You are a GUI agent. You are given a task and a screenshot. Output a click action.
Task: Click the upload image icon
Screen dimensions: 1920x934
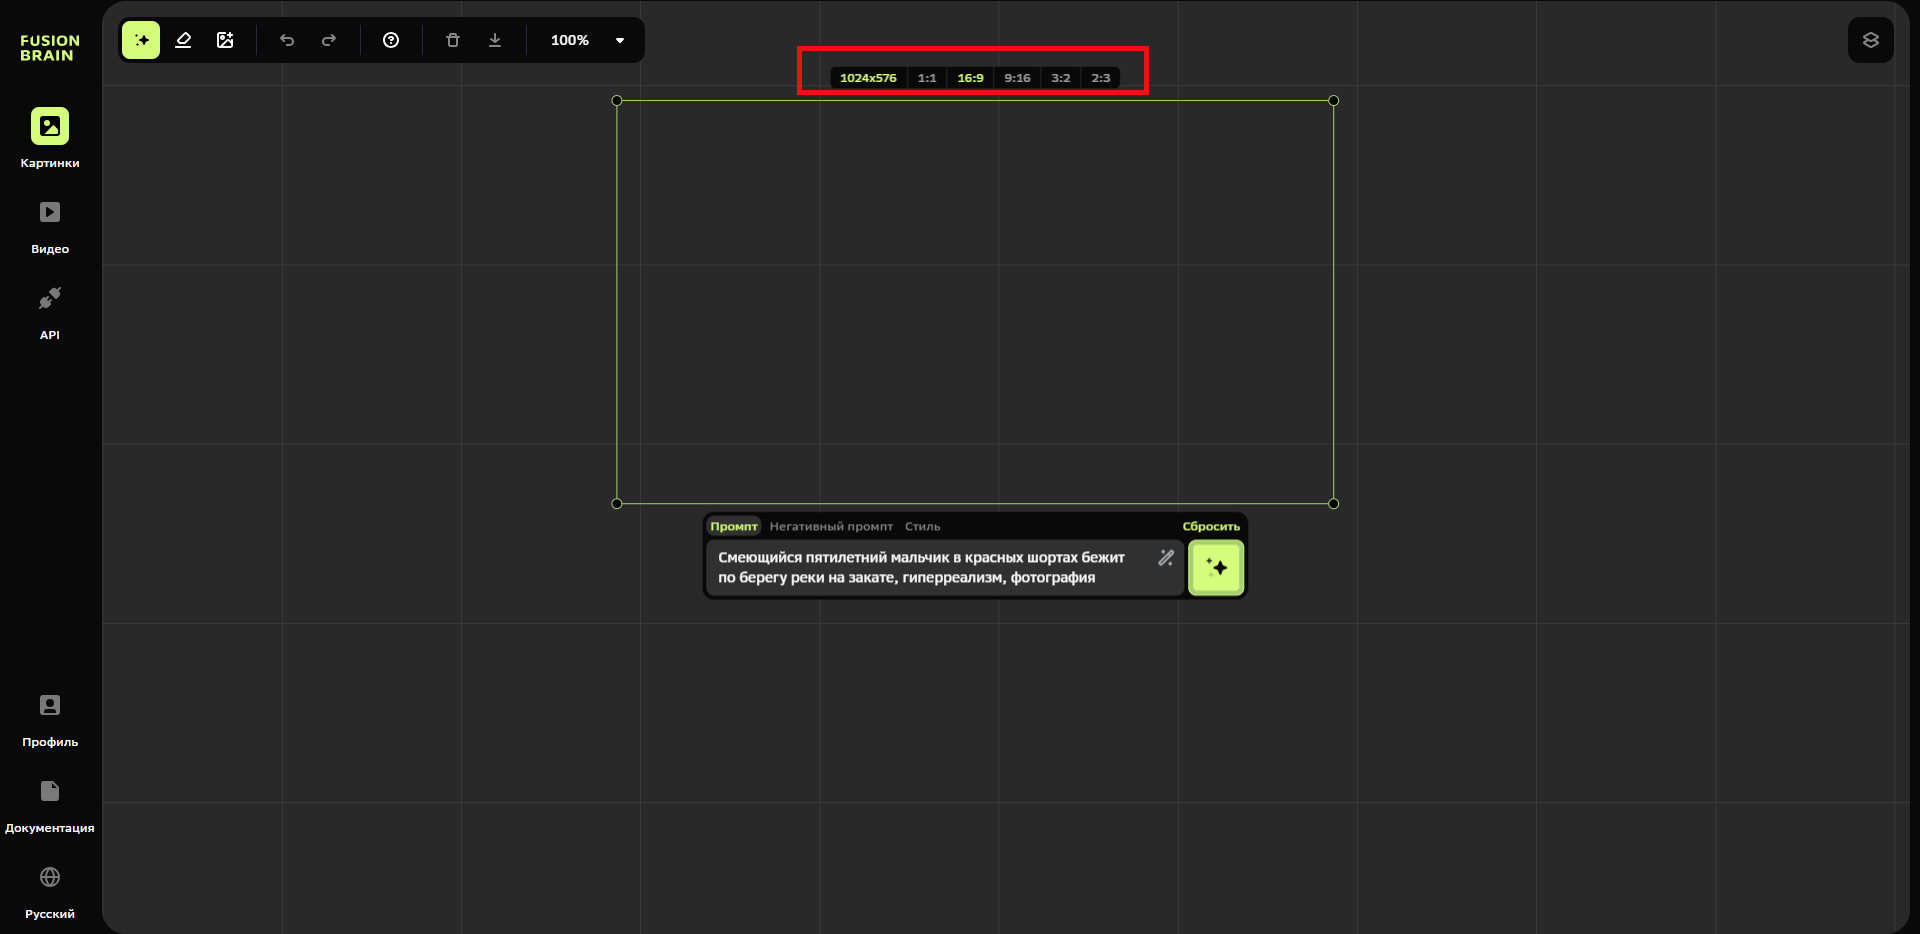tap(225, 40)
